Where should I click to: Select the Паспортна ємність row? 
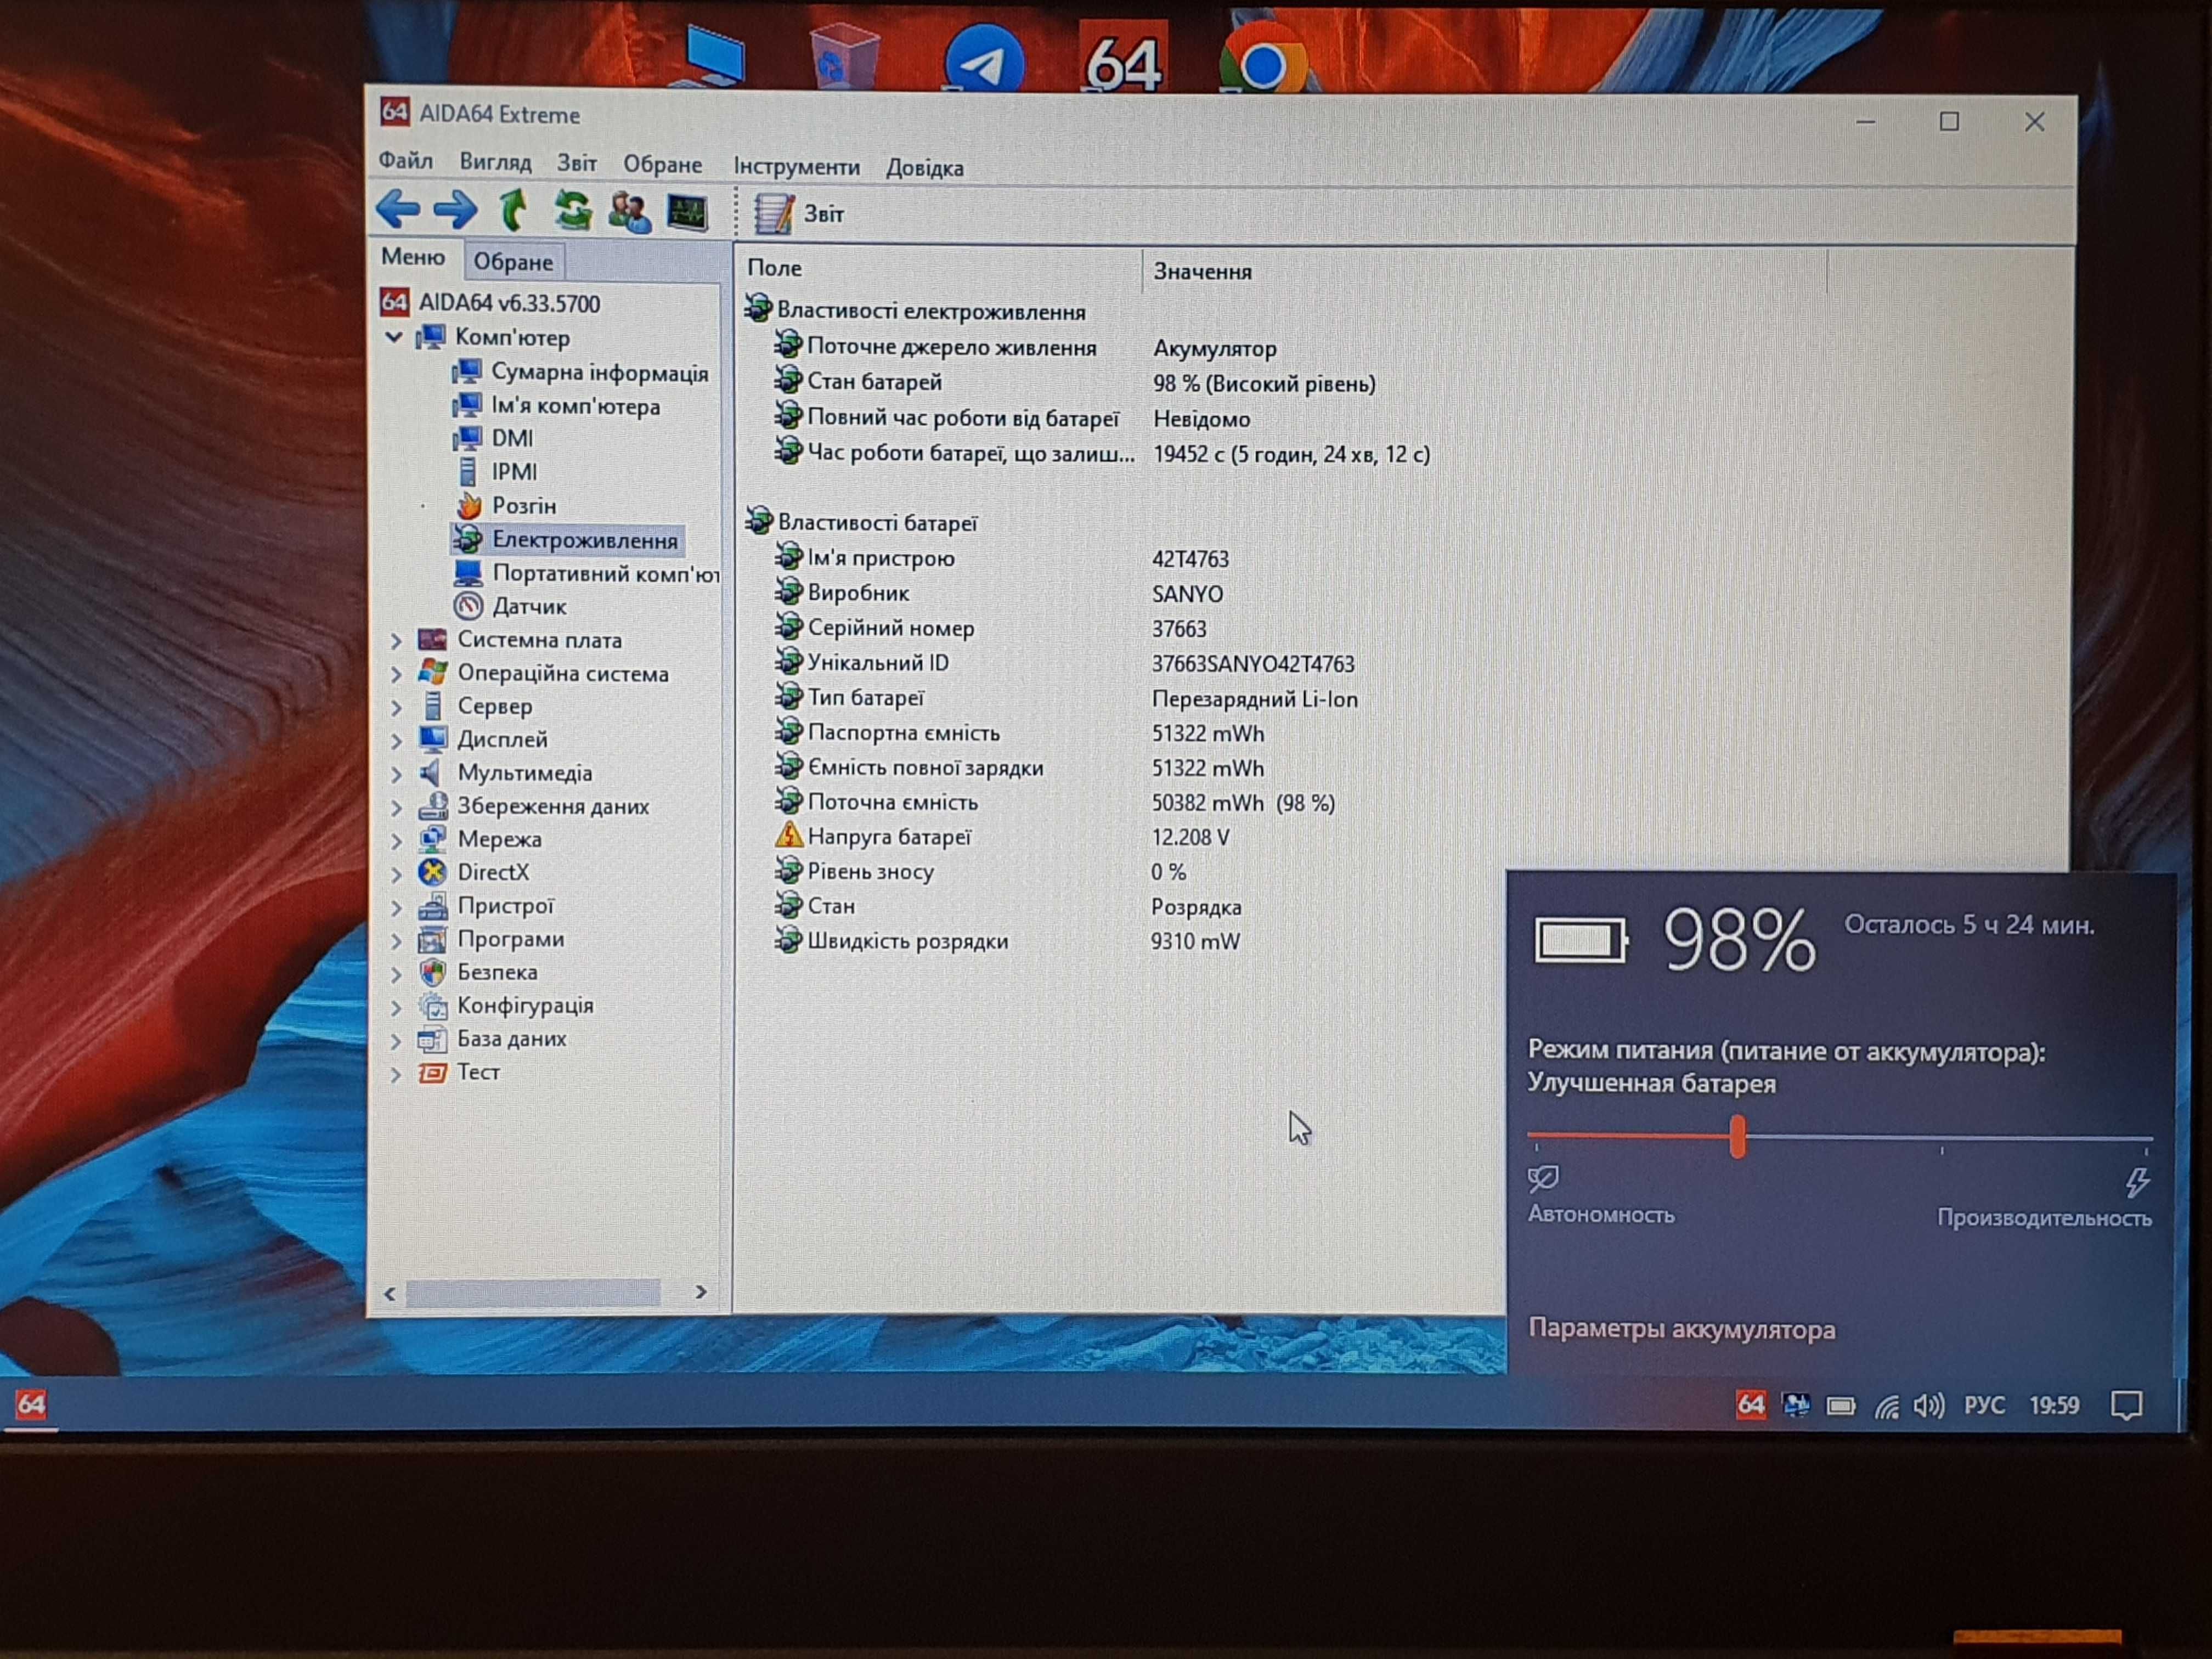(1019, 732)
